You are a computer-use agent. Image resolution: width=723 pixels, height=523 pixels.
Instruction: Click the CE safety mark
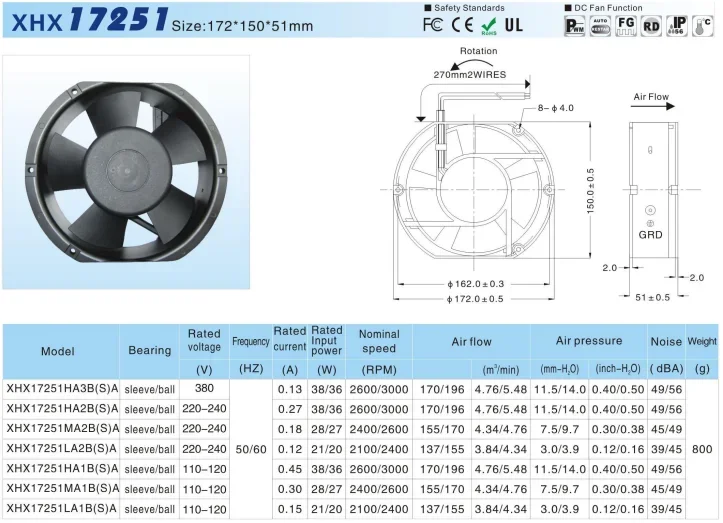tap(461, 24)
